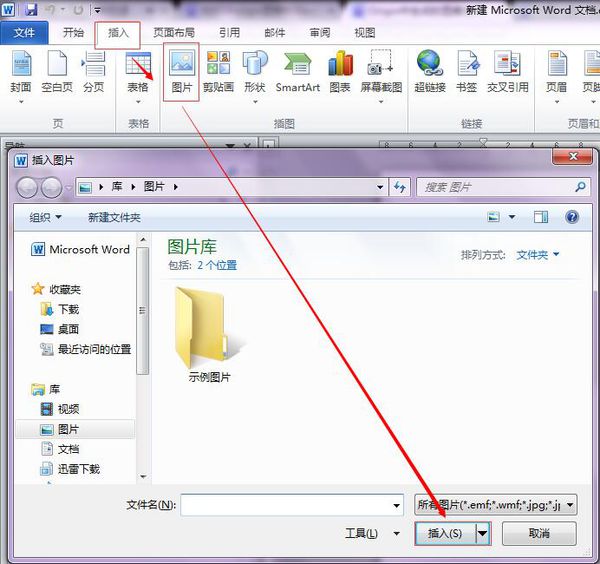The image size is (600, 564).
Task: Open 迅雷下载 in sidebar
Action: [70, 469]
